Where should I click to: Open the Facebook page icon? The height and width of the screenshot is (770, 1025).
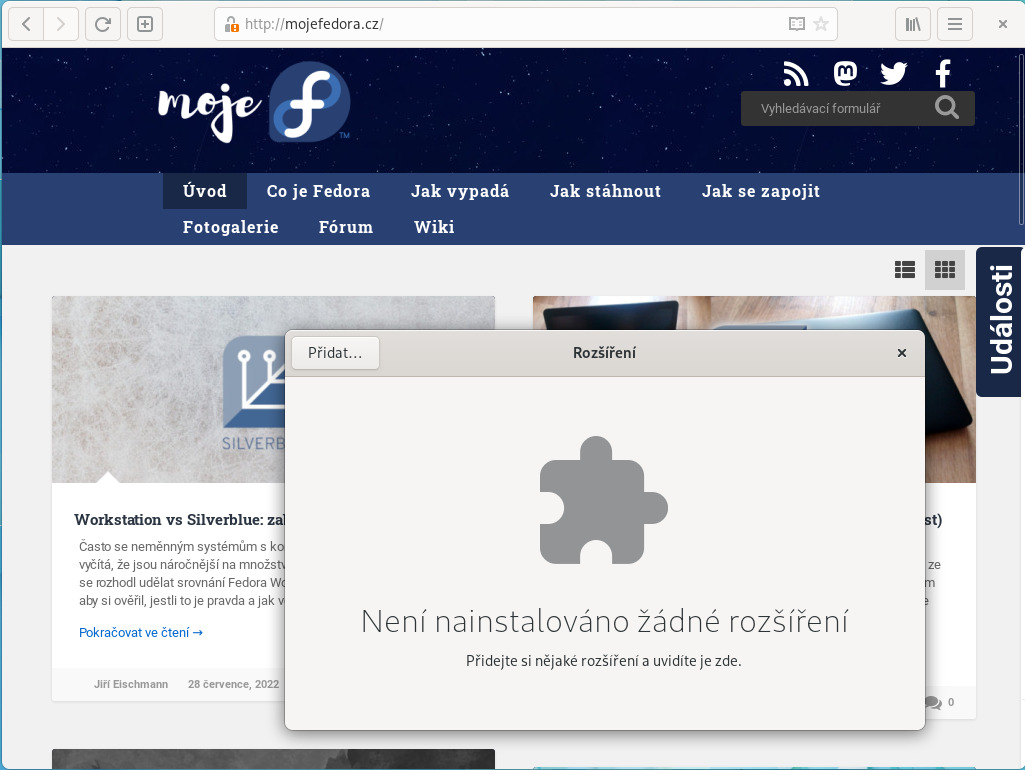tap(942, 73)
